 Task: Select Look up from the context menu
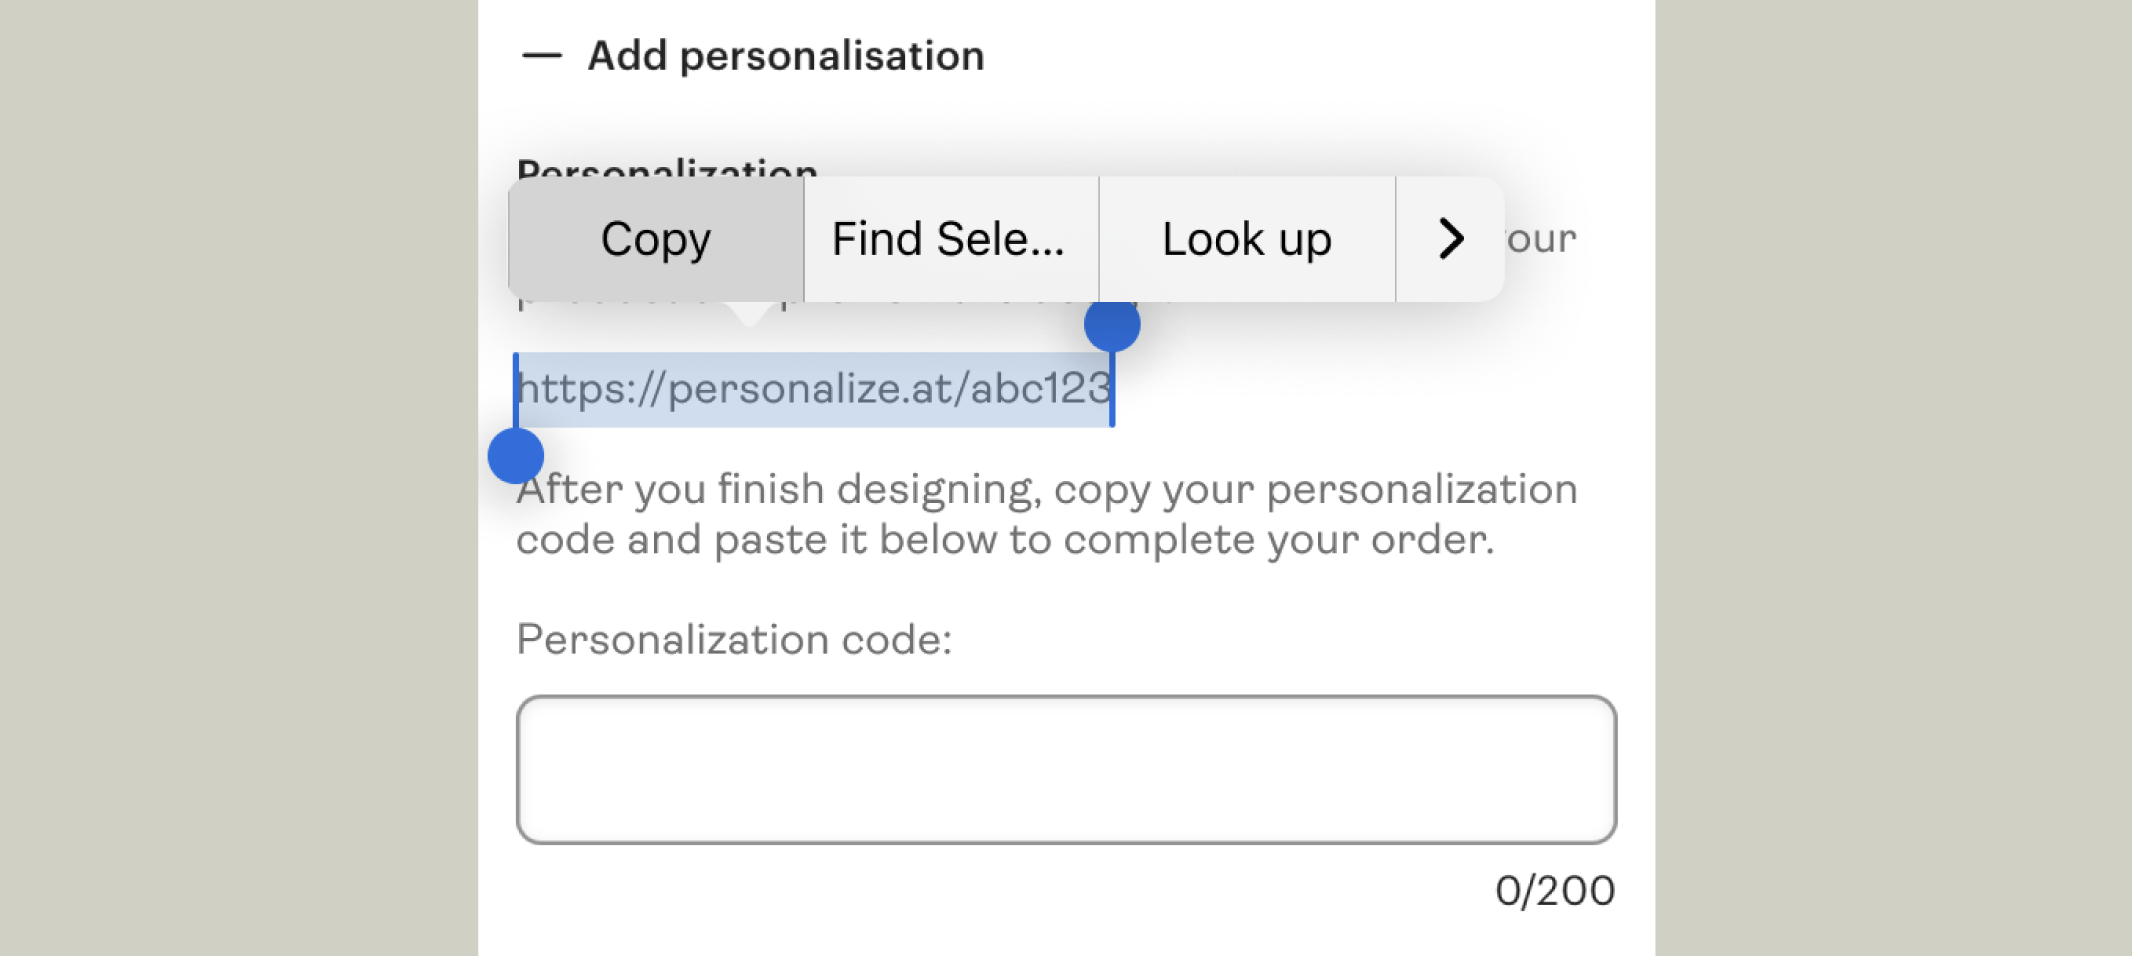(1246, 238)
